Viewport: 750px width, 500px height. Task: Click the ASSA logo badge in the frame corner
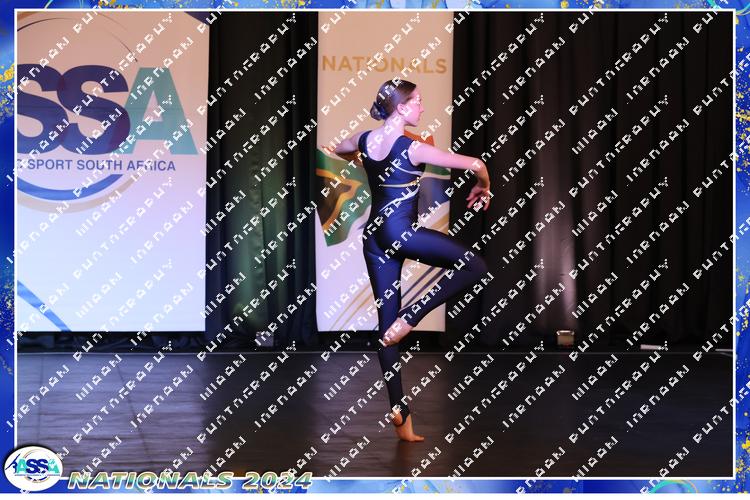click(x=33, y=469)
